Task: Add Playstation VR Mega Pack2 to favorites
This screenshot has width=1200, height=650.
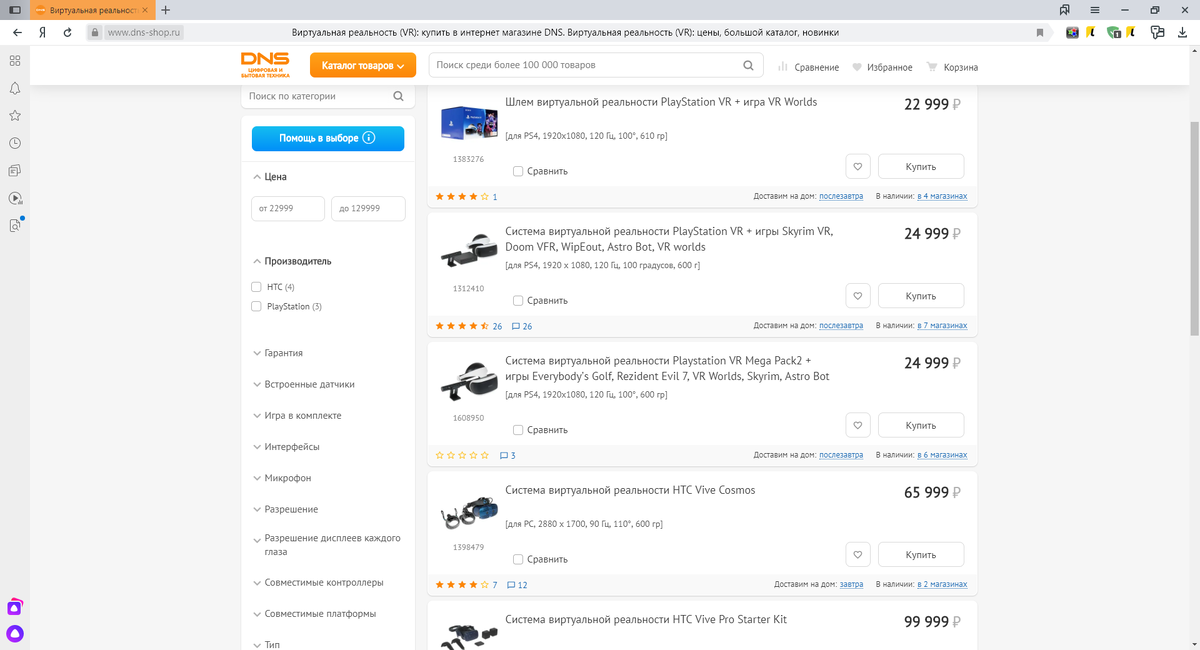Action: [858, 425]
